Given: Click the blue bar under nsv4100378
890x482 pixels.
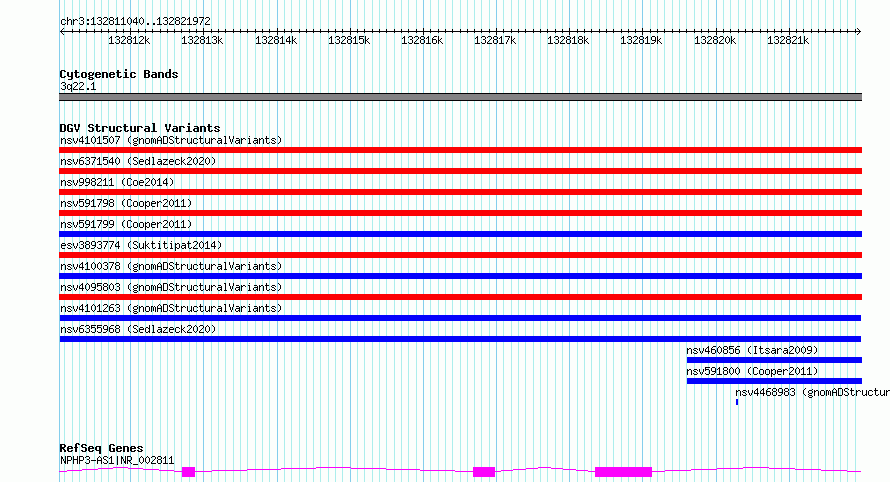Looking at the screenshot, I should pyautogui.click(x=460, y=276).
